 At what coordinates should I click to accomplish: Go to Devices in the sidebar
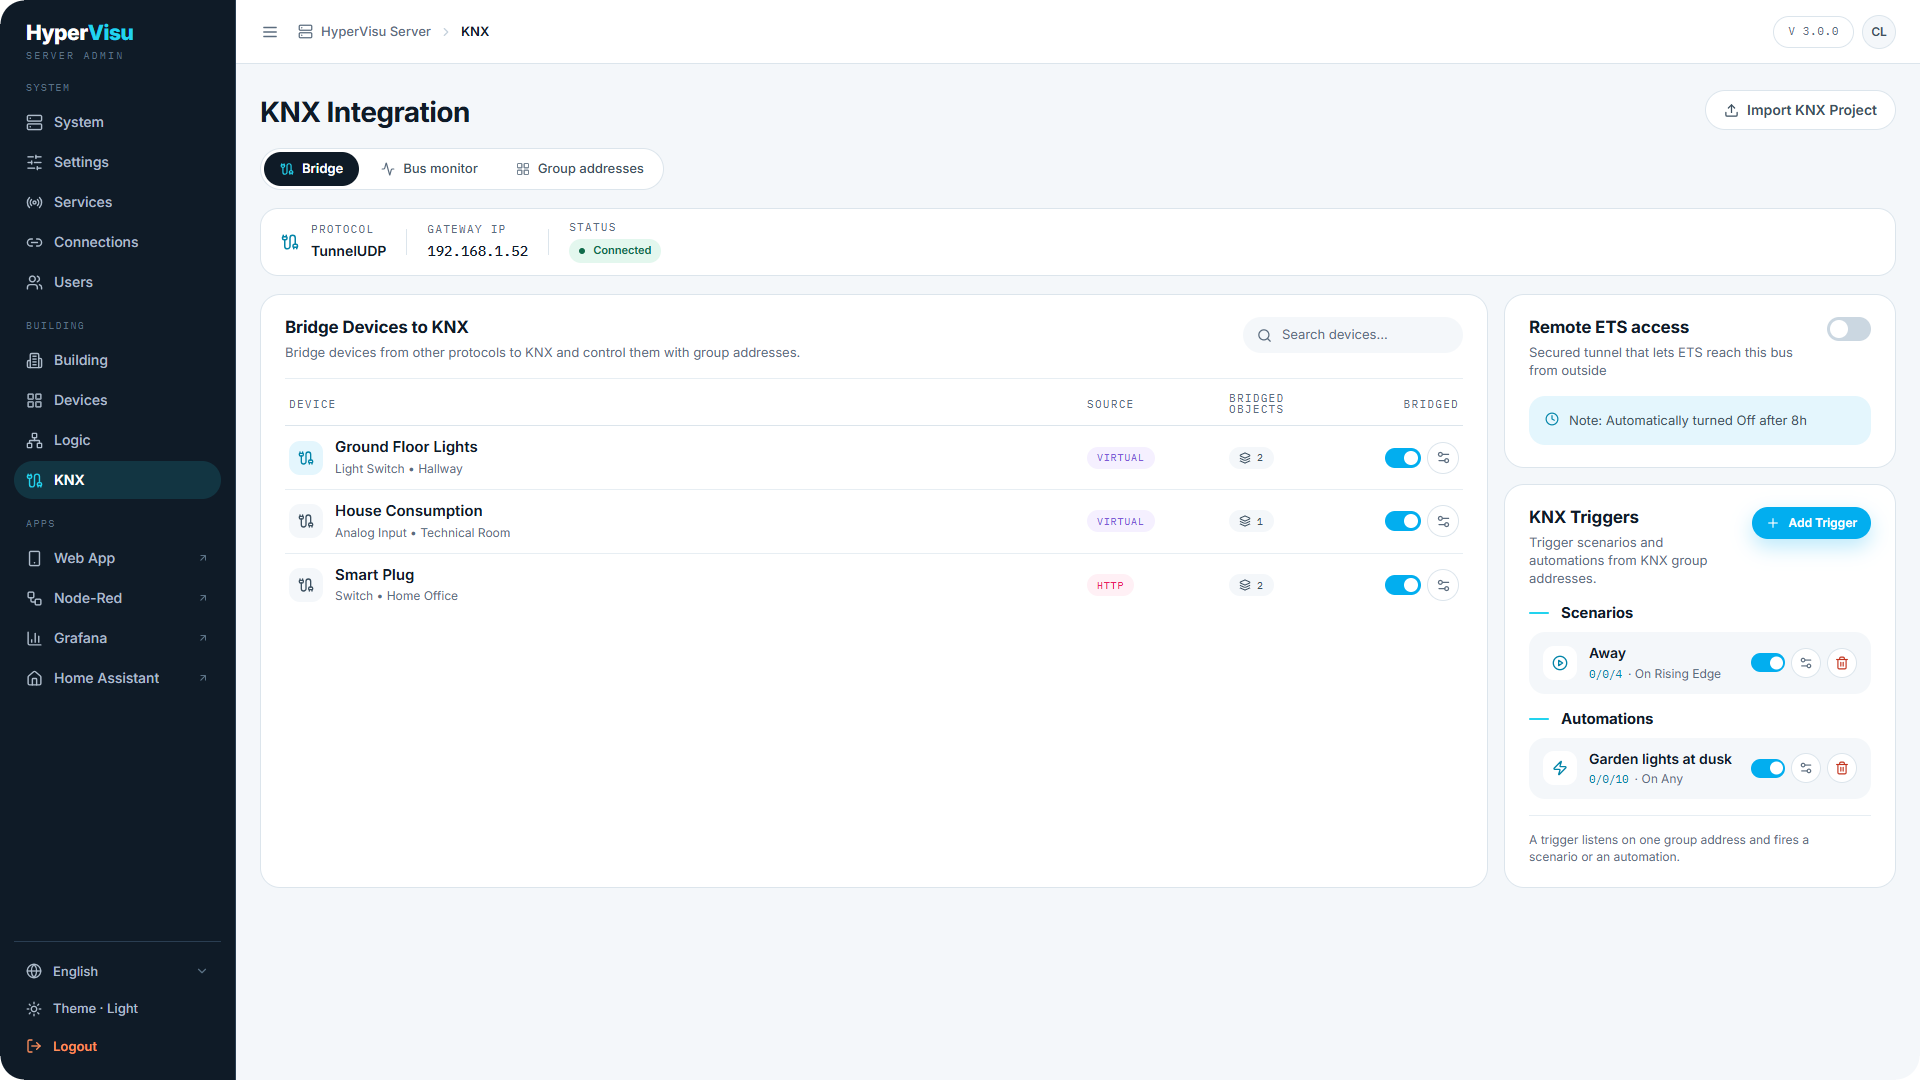pos(118,400)
